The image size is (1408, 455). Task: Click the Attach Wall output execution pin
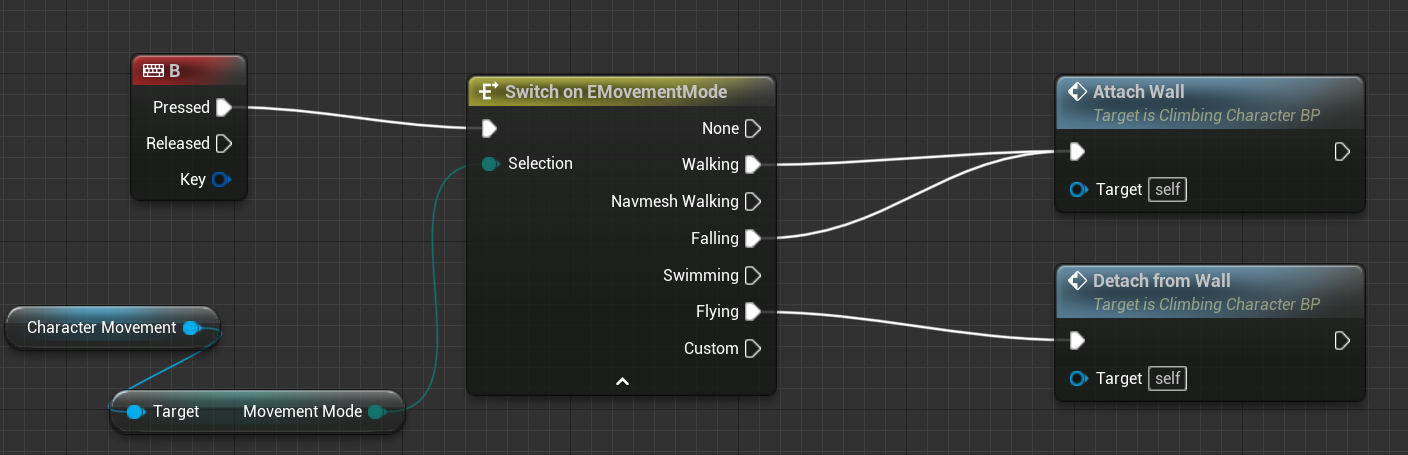(1342, 152)
